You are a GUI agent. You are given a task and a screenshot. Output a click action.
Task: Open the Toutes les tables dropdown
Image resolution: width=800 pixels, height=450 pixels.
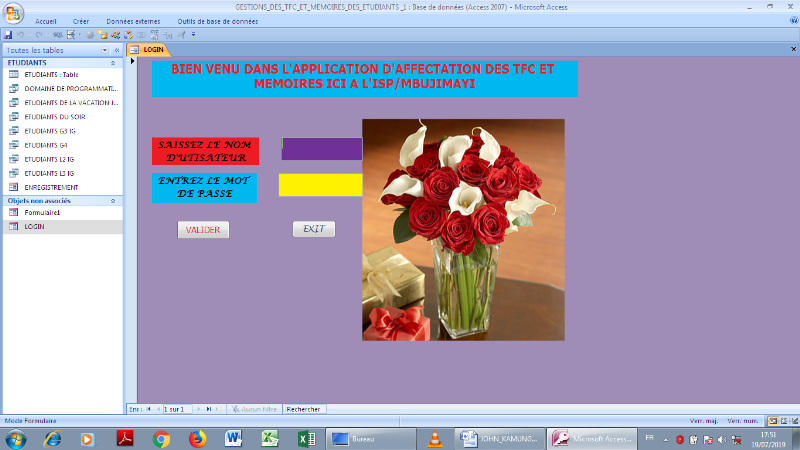point(105,50)
